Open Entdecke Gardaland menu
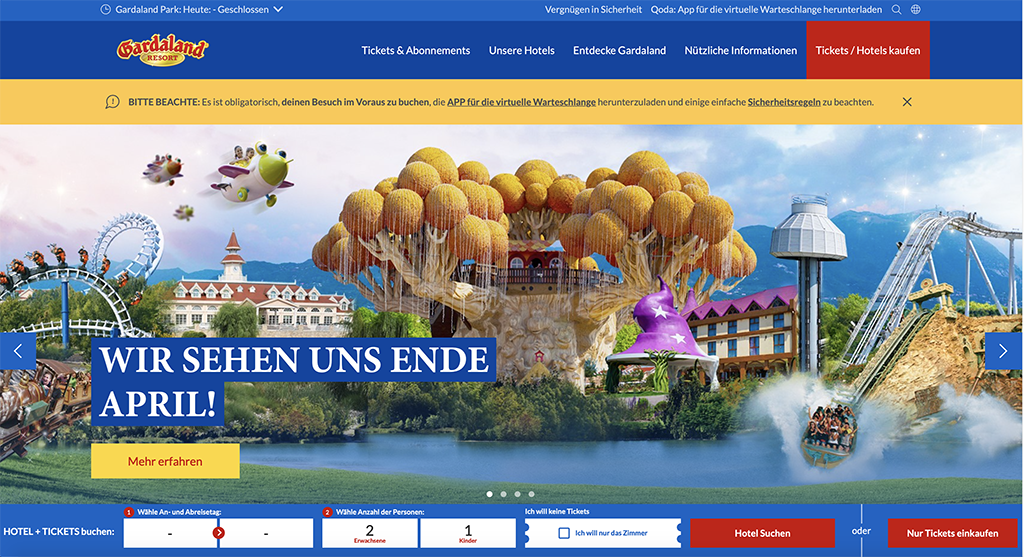The width and height of the screenshot is (1024, 557). coord(620,50)
